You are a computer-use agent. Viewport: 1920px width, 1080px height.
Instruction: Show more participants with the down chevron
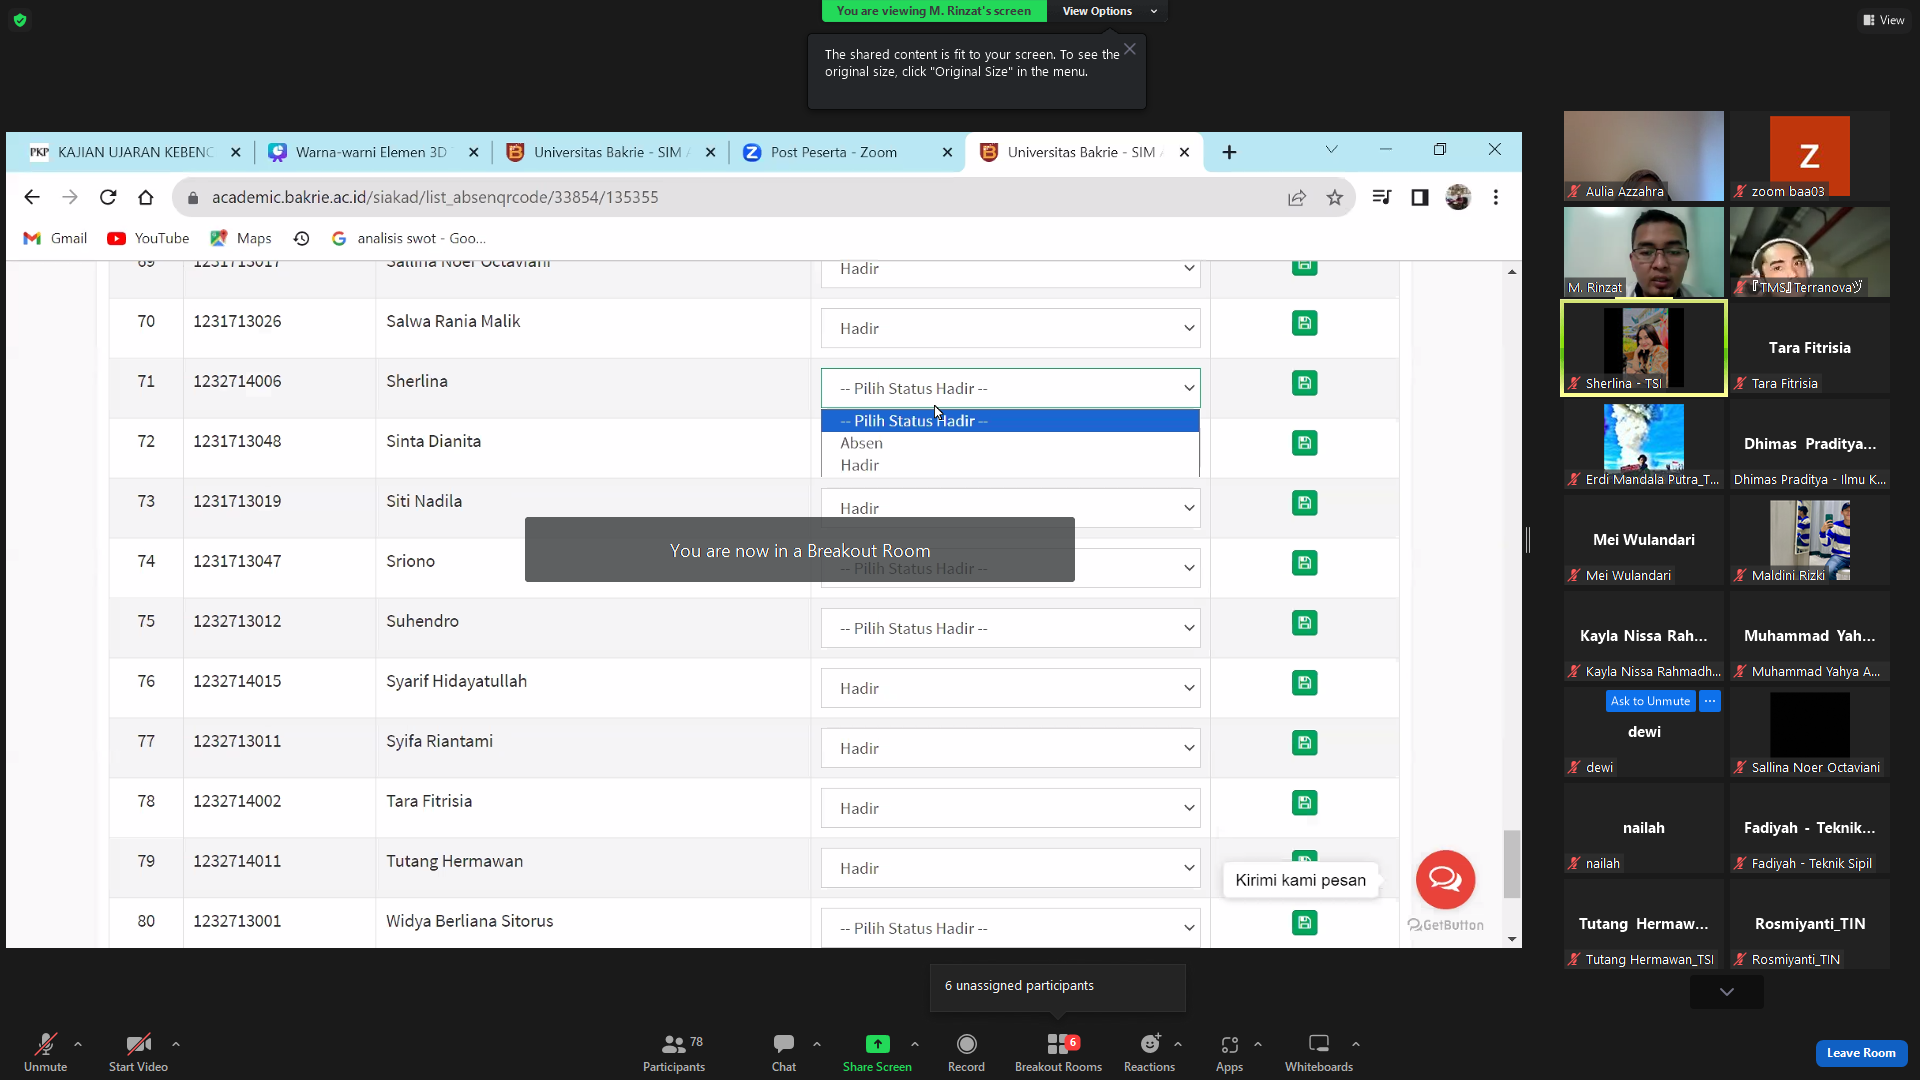pos(1727,992)
